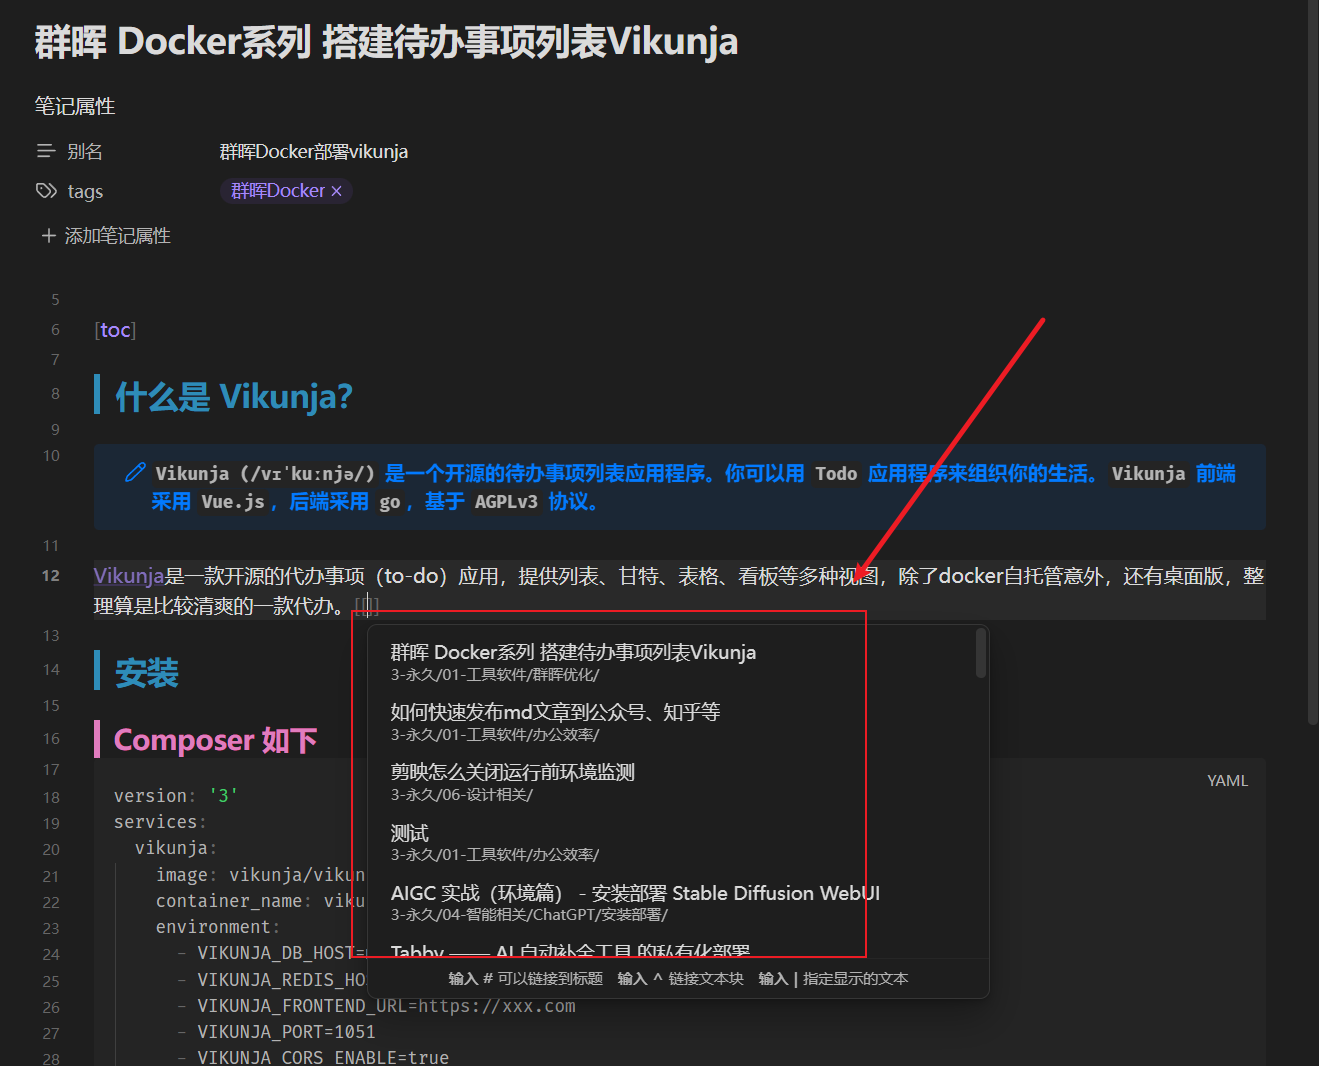The height and width of the screenshot is (1066, 1319).
Task: Click line number 12 in the gutter
Action: coord(51,576)
